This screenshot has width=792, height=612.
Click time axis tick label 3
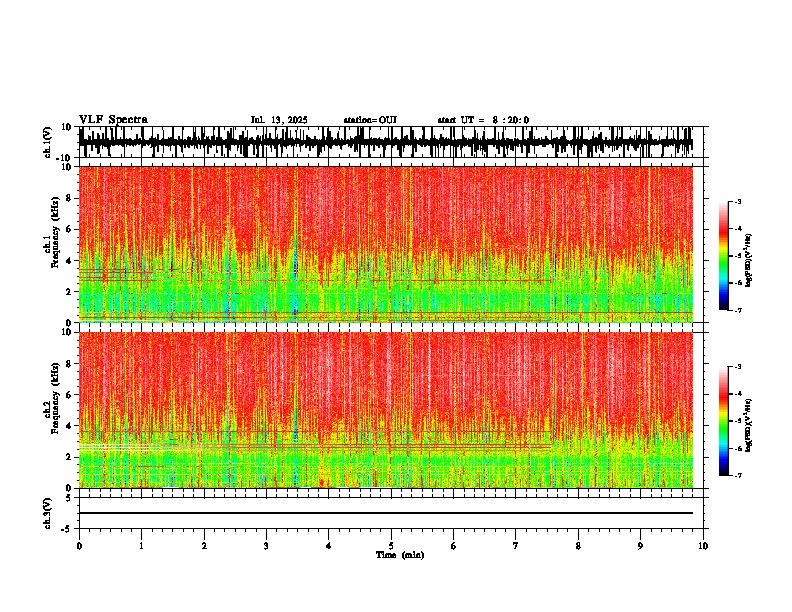266,546
